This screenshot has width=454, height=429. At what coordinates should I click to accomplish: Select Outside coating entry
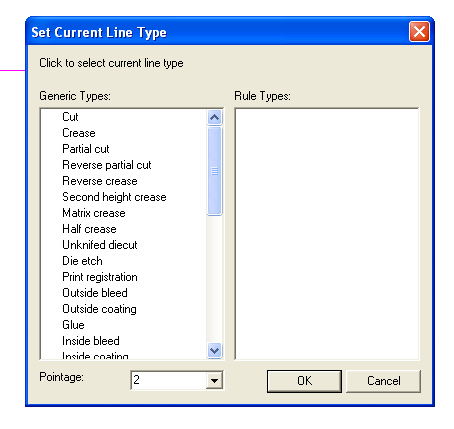[x=99, y=309]
